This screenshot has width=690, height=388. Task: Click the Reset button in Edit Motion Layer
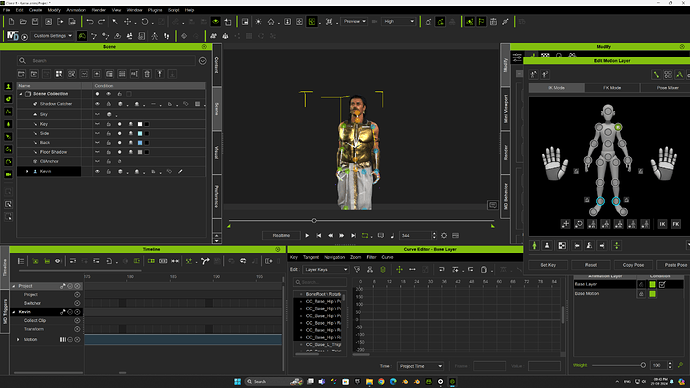click(591, 265)
